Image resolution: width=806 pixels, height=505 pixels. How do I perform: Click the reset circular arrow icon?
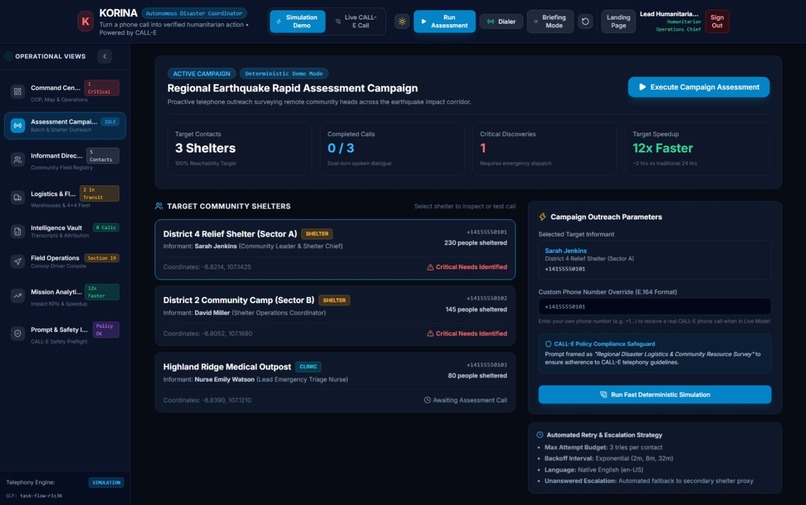585,22
